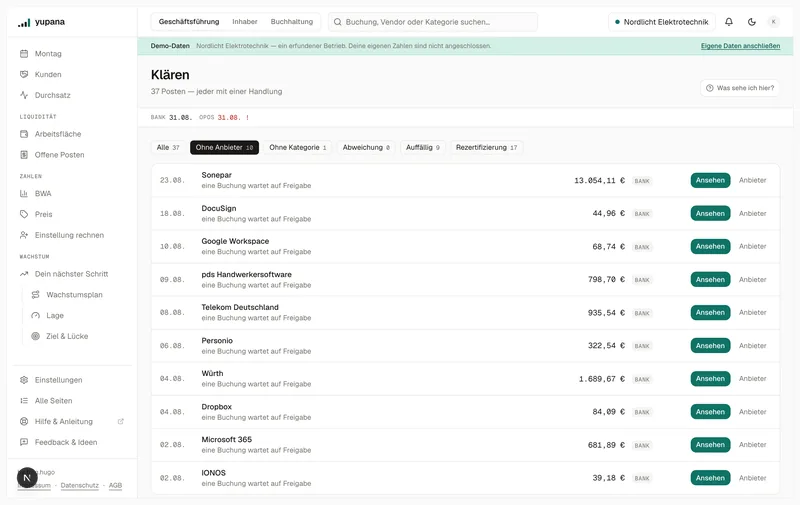Viewport: 800px width, 505px height.
Task: Open notifications bell icon
Action: tap(729, 22)
